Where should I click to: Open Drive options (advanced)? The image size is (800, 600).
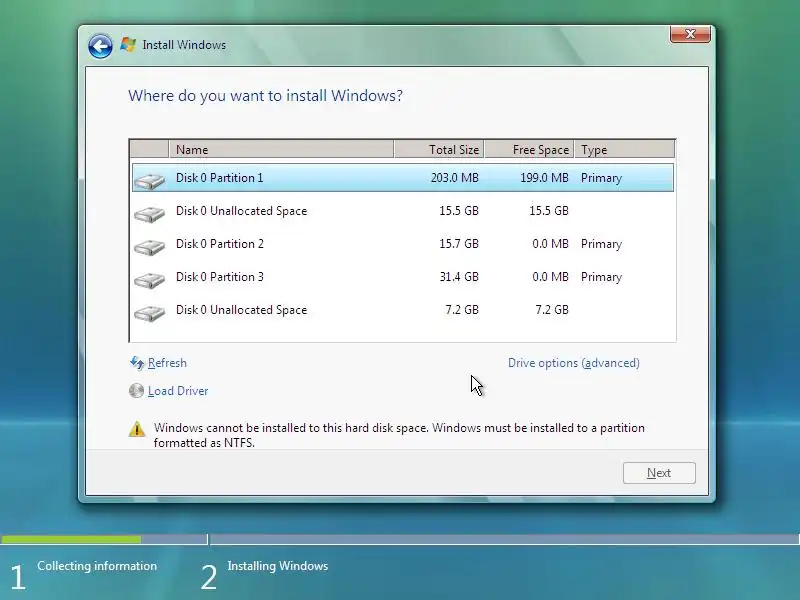tap(573, 363)
